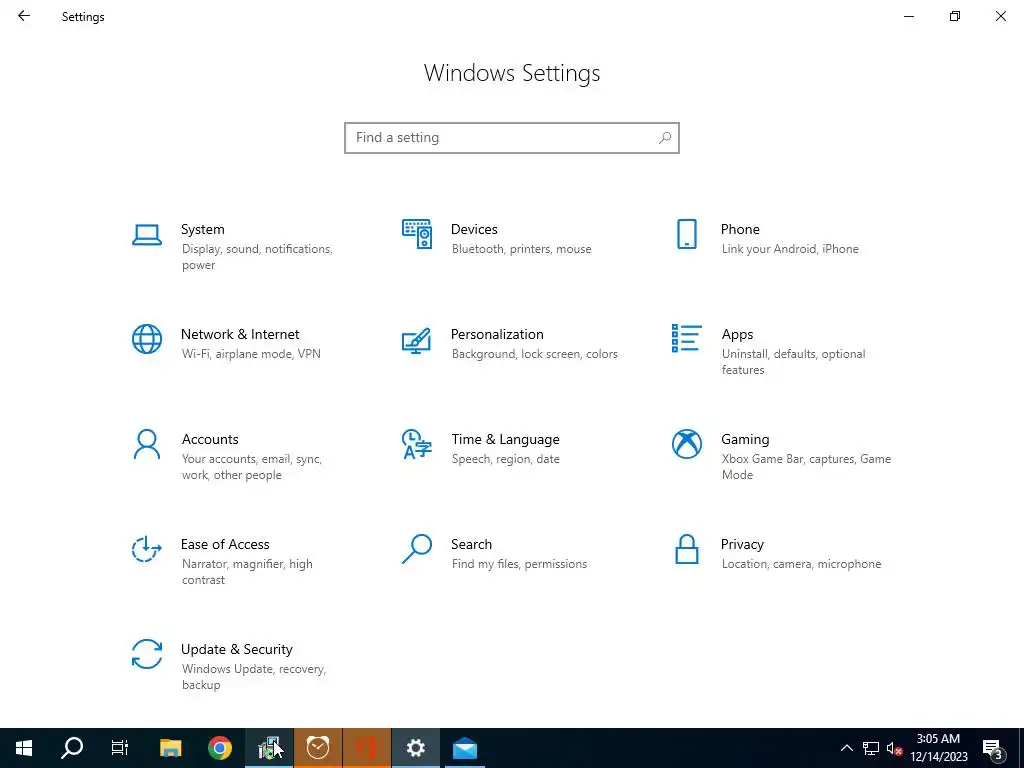Screen dimensions: 1024x768
Task: Click the Devices keyboard and speaker icon
Action: pyautogui.click(x=417, y=234)
